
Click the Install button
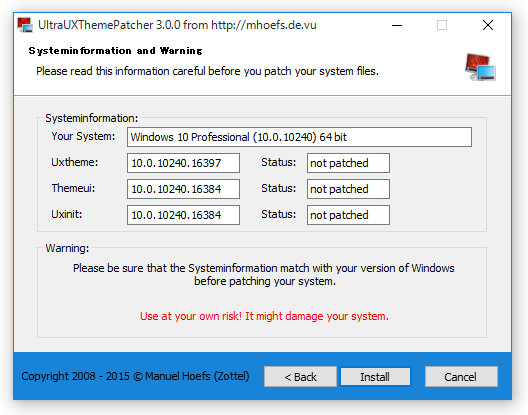(x=375, y=377)
